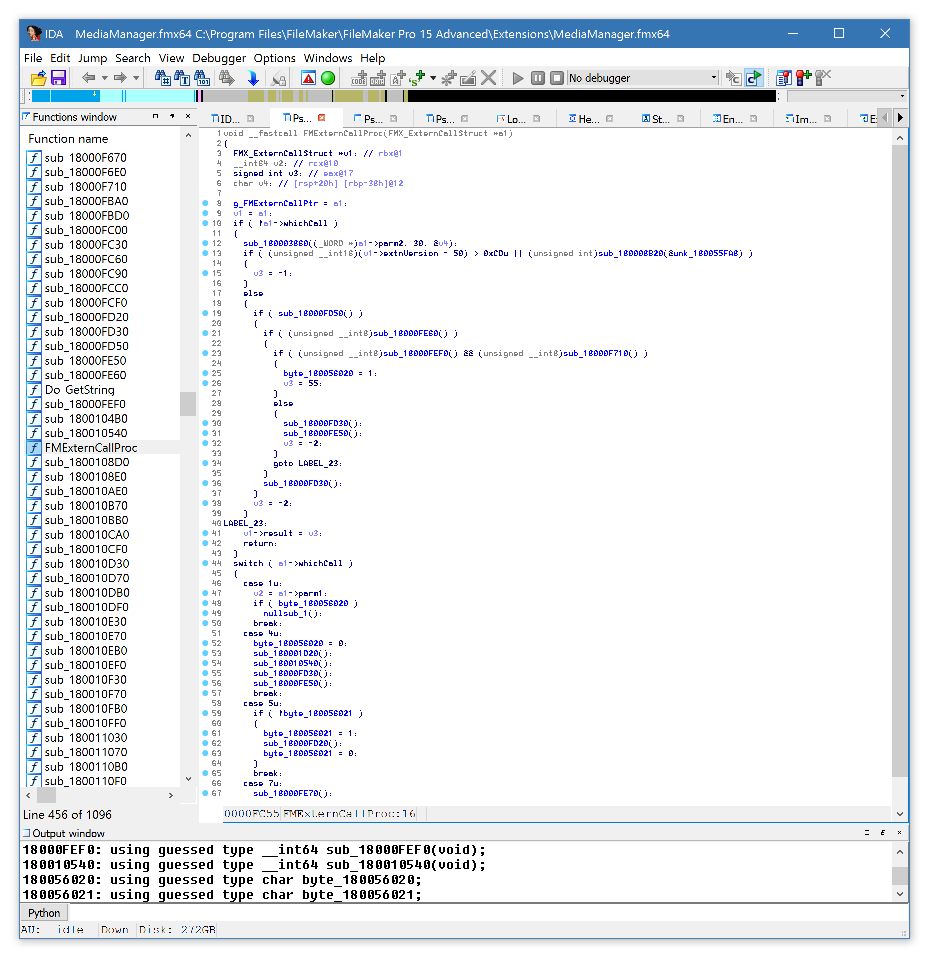Open the View menu

coord(171,58)
